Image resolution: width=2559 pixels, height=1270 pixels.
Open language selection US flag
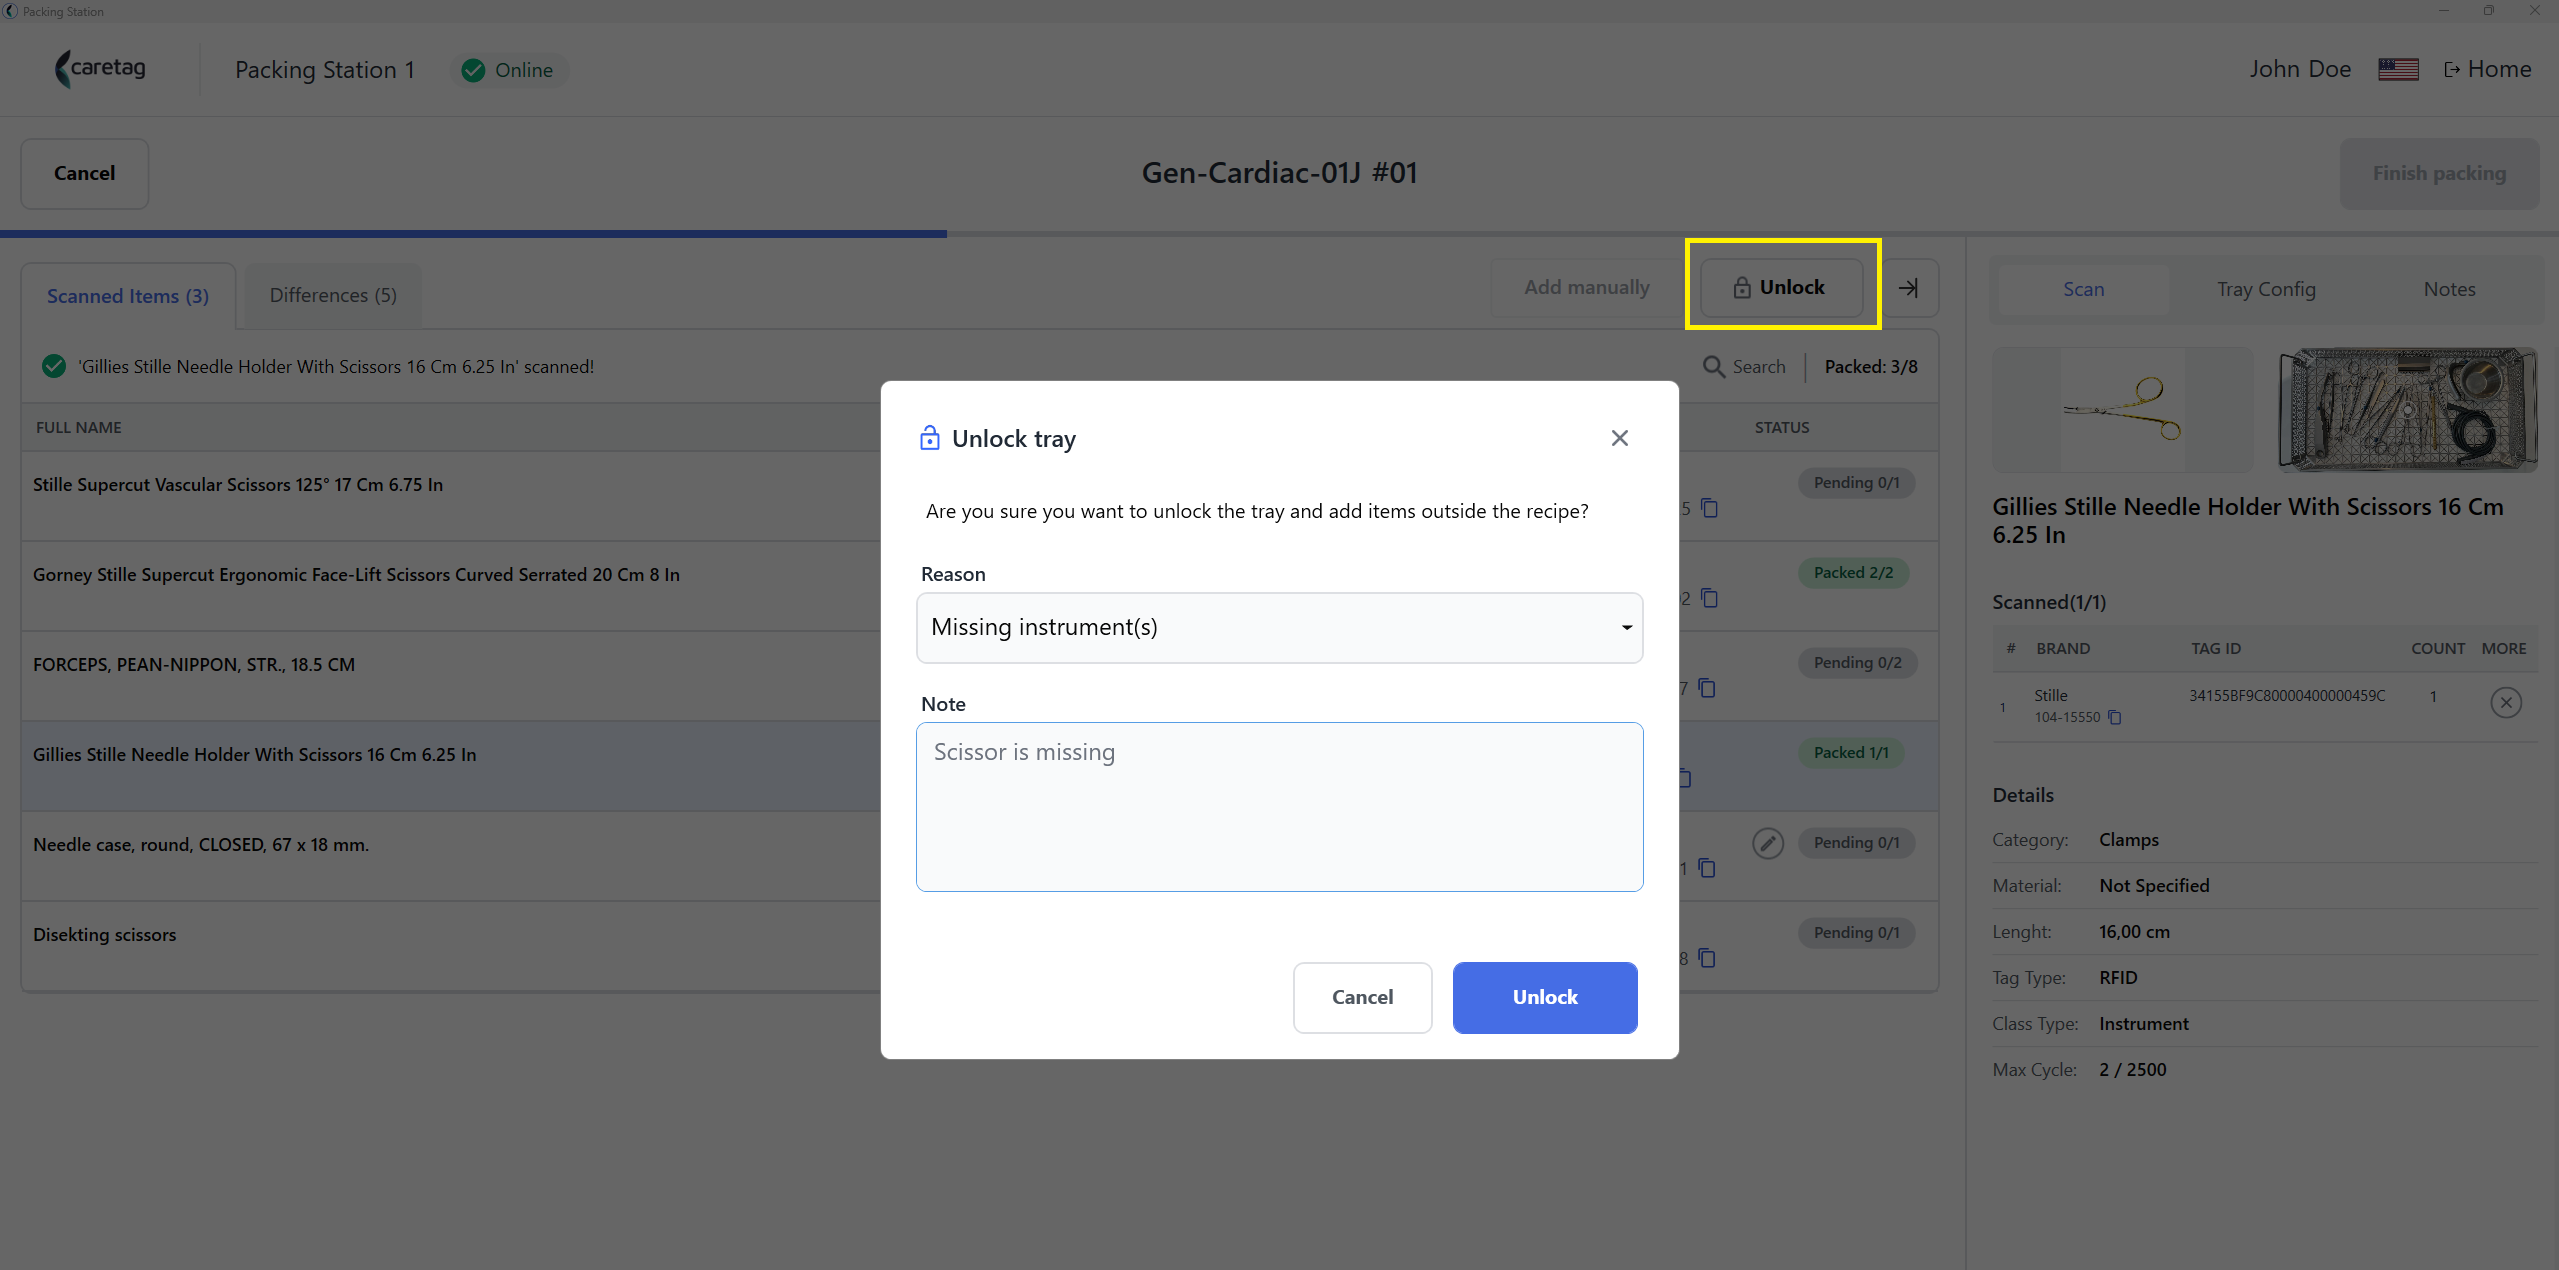click(x=2397, y=69)
